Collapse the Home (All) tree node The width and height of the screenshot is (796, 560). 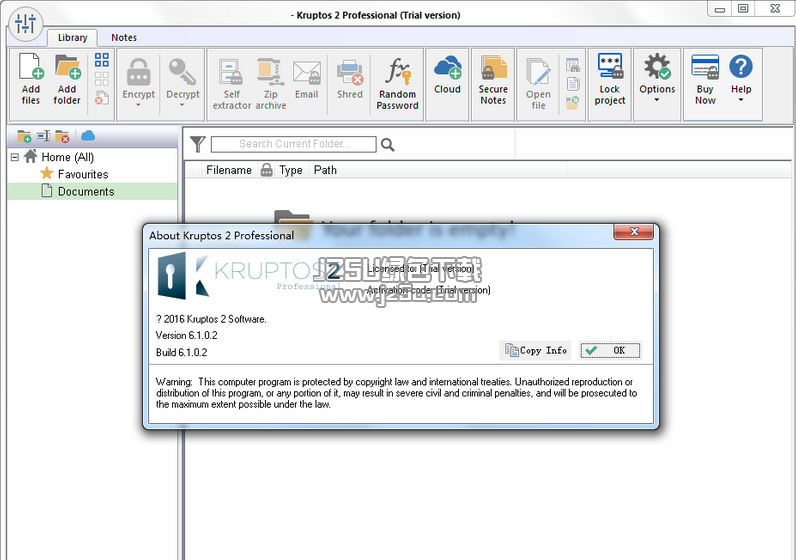coord(15,157)
